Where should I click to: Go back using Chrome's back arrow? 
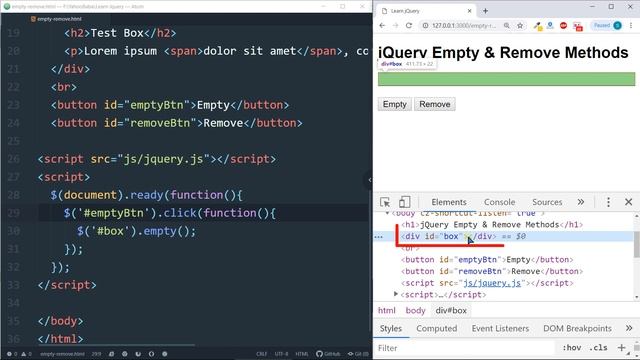pyautogui.click(x=382, y=25)
